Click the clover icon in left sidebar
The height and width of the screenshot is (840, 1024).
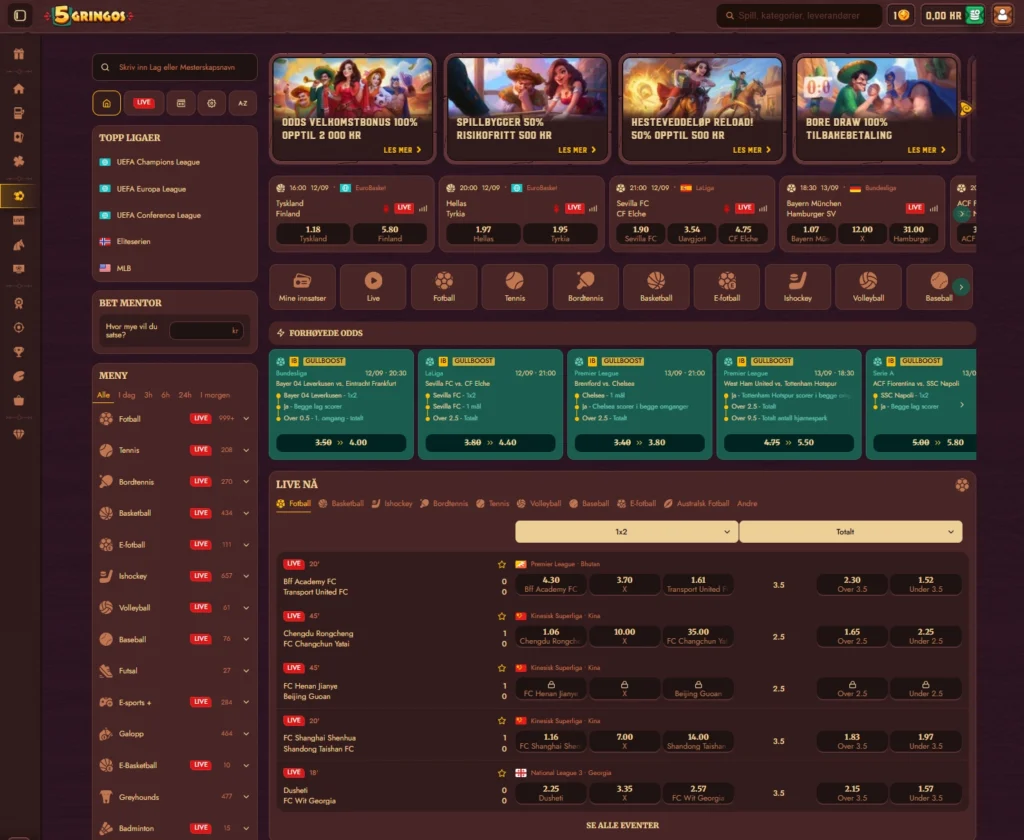(19, 161)
